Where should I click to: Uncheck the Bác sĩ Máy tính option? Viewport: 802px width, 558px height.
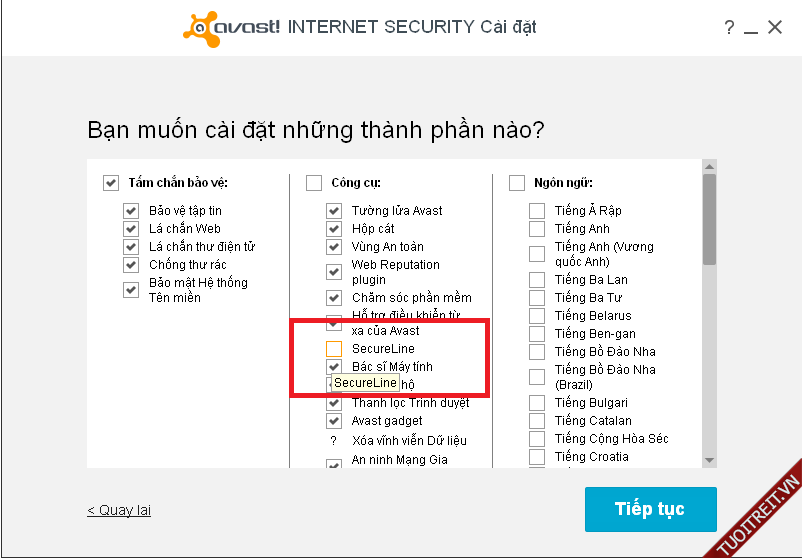[x=334, y=367]
